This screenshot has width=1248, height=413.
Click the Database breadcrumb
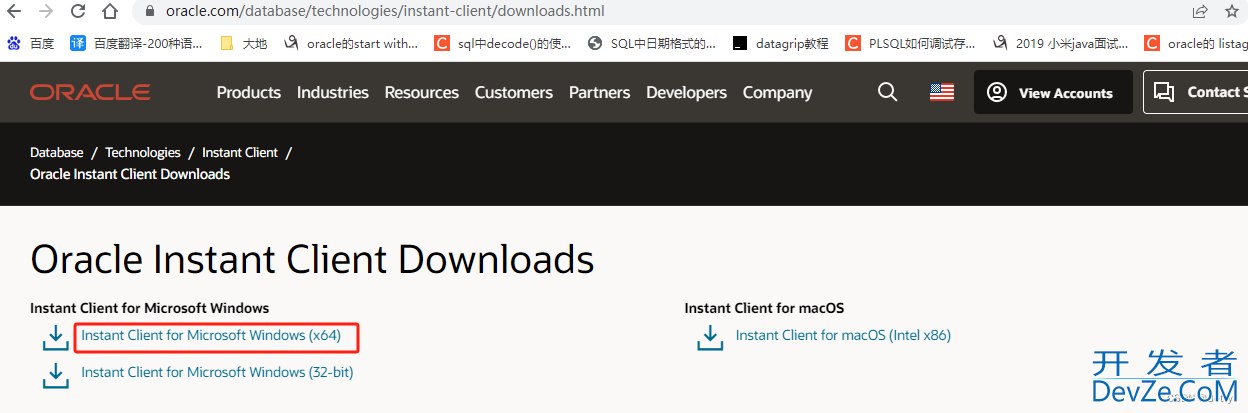(57, 152)
